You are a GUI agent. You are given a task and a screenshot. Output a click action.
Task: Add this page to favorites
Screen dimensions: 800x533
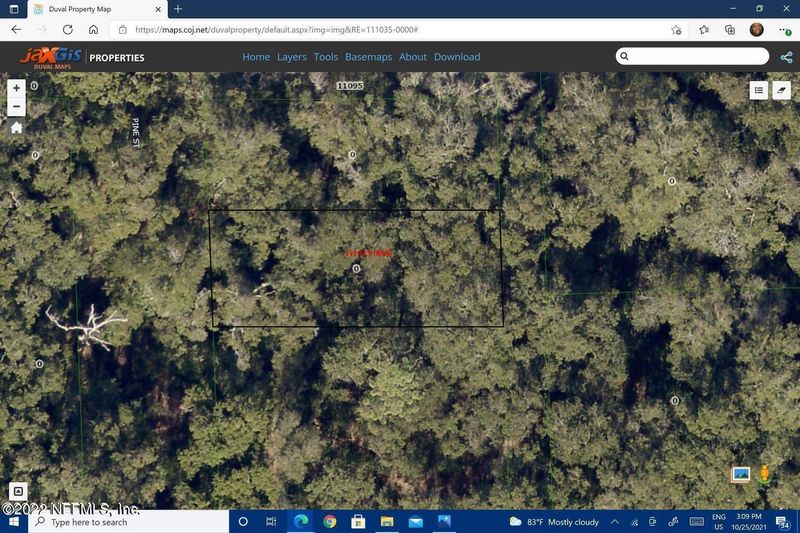coord(676,30)
